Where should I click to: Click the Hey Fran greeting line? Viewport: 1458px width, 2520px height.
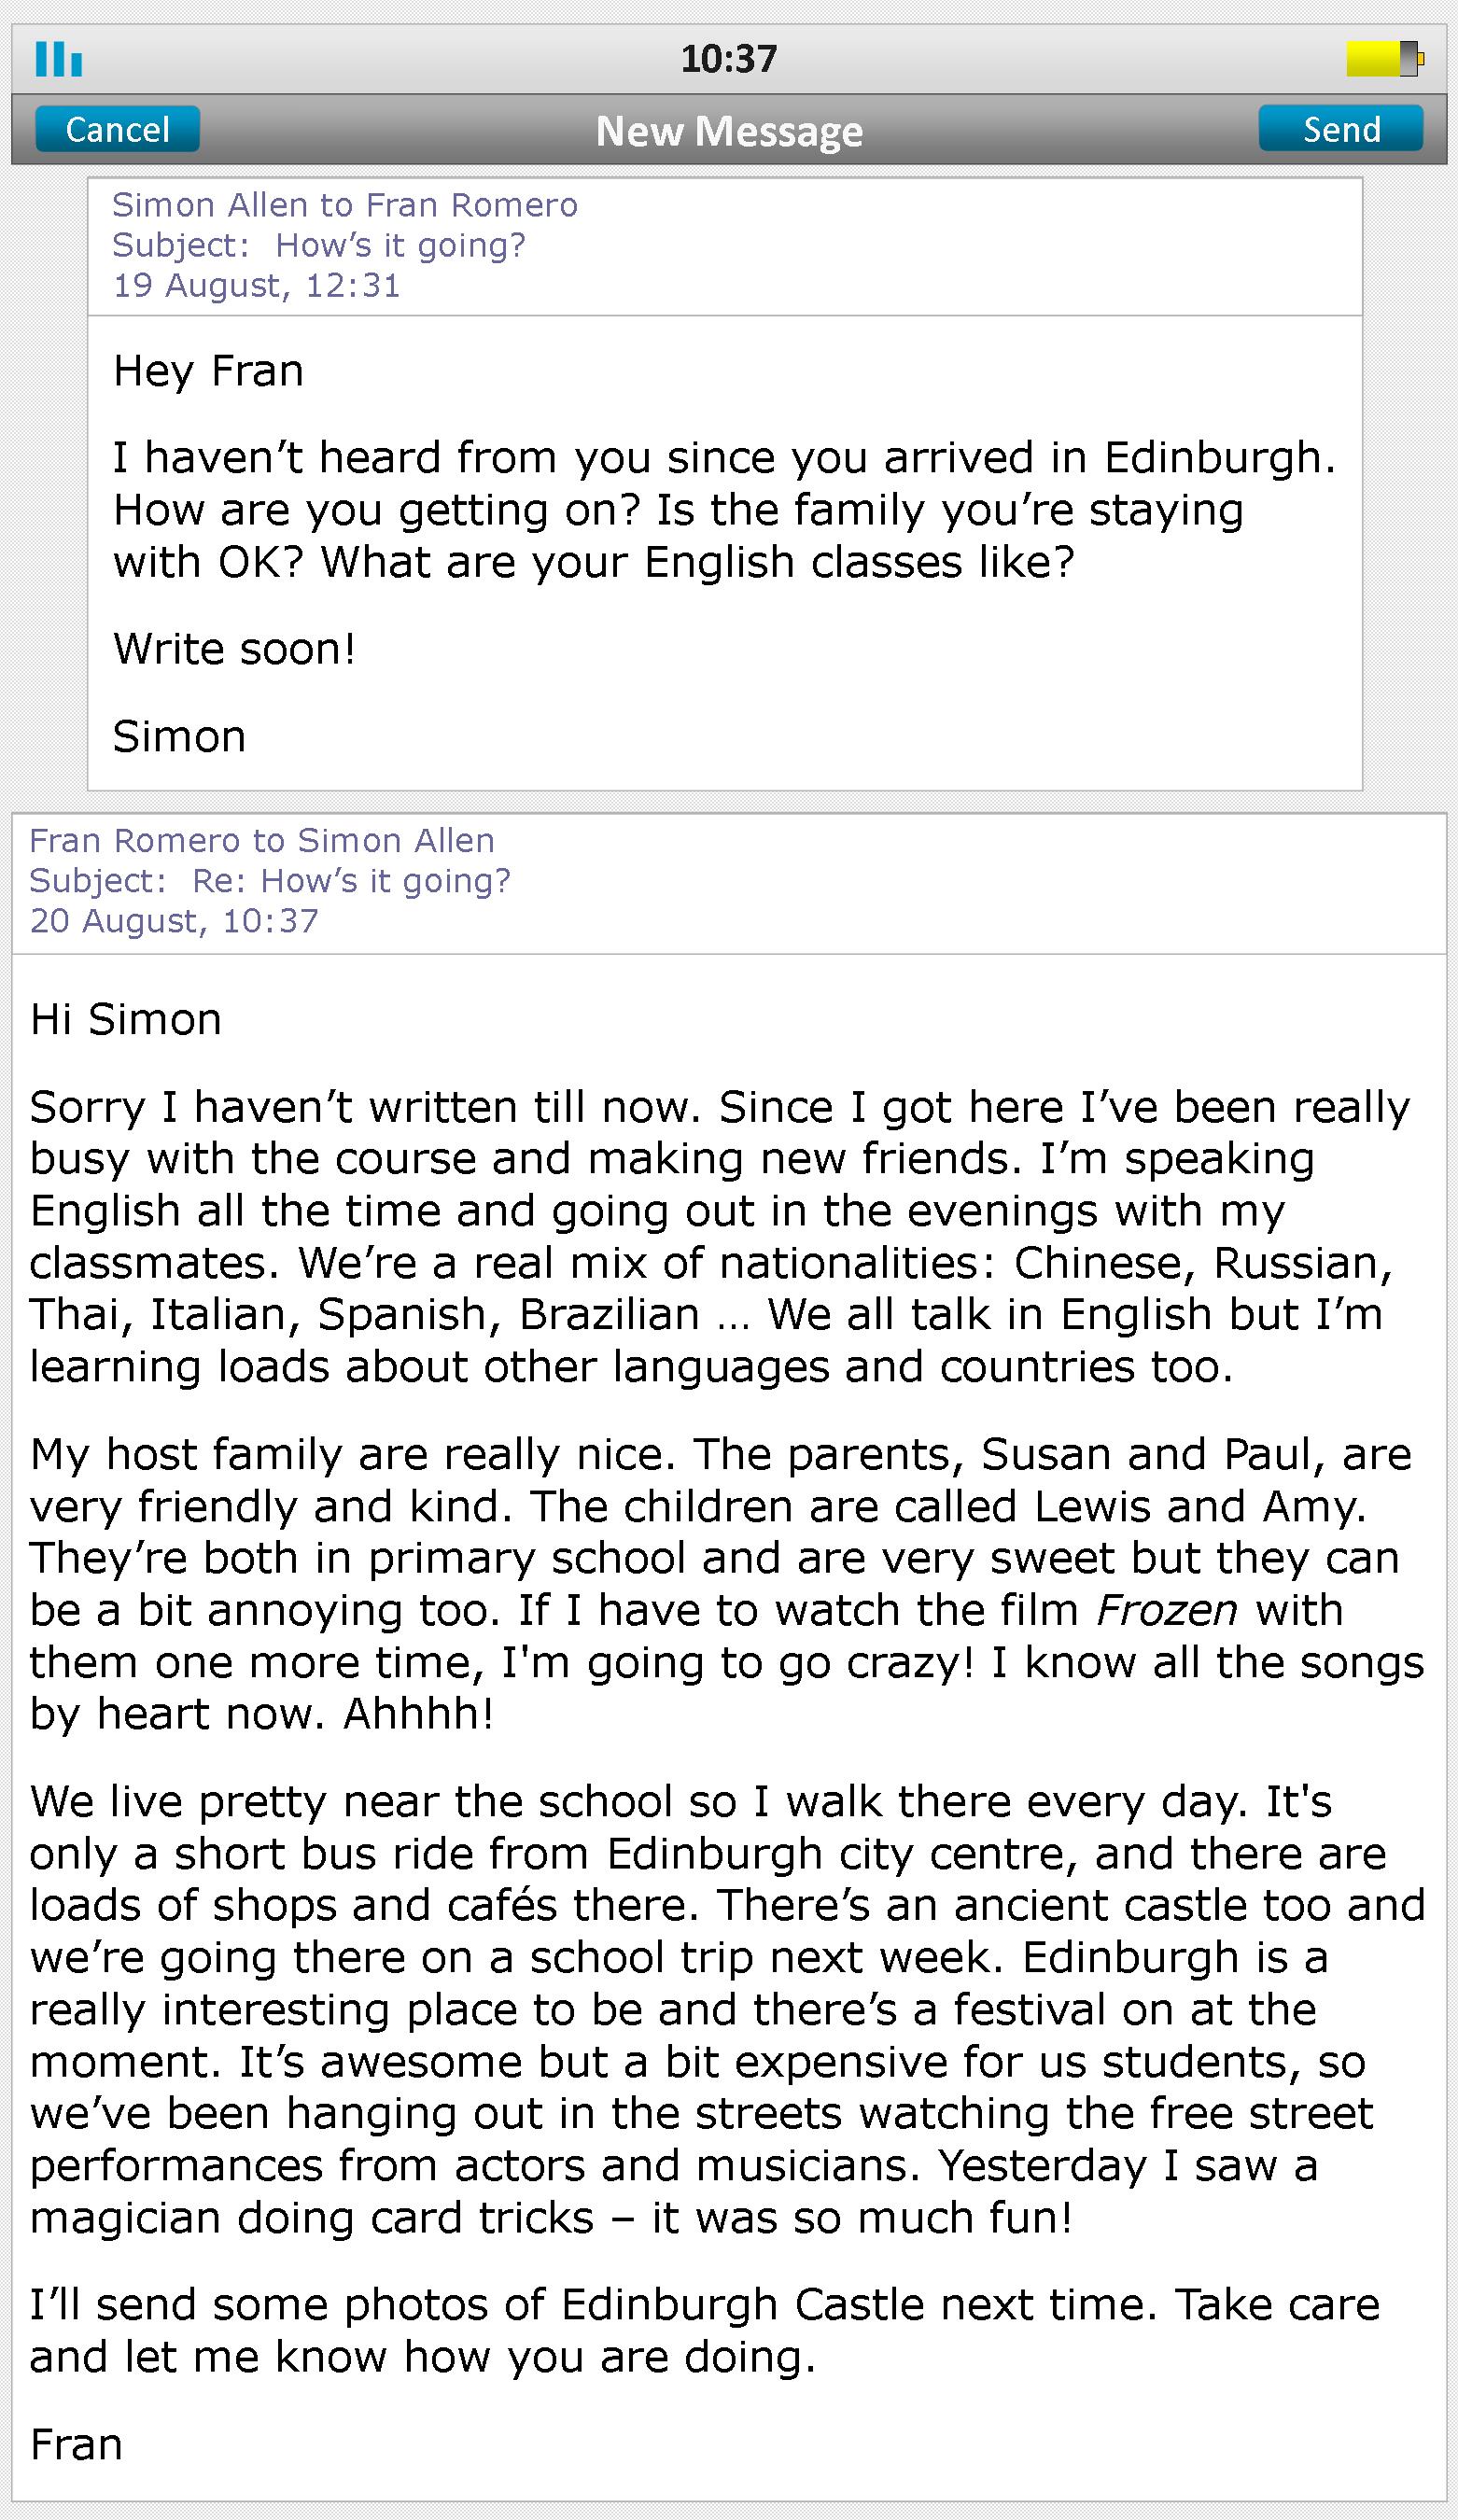[x=208, y=371]
